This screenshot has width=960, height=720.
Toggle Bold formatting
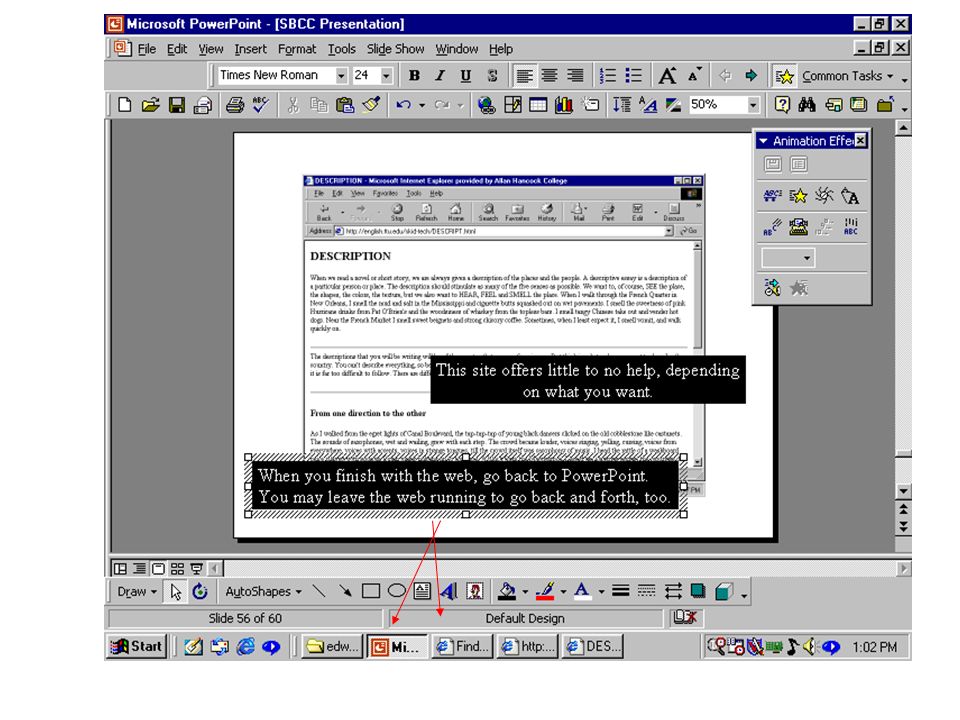414,76
